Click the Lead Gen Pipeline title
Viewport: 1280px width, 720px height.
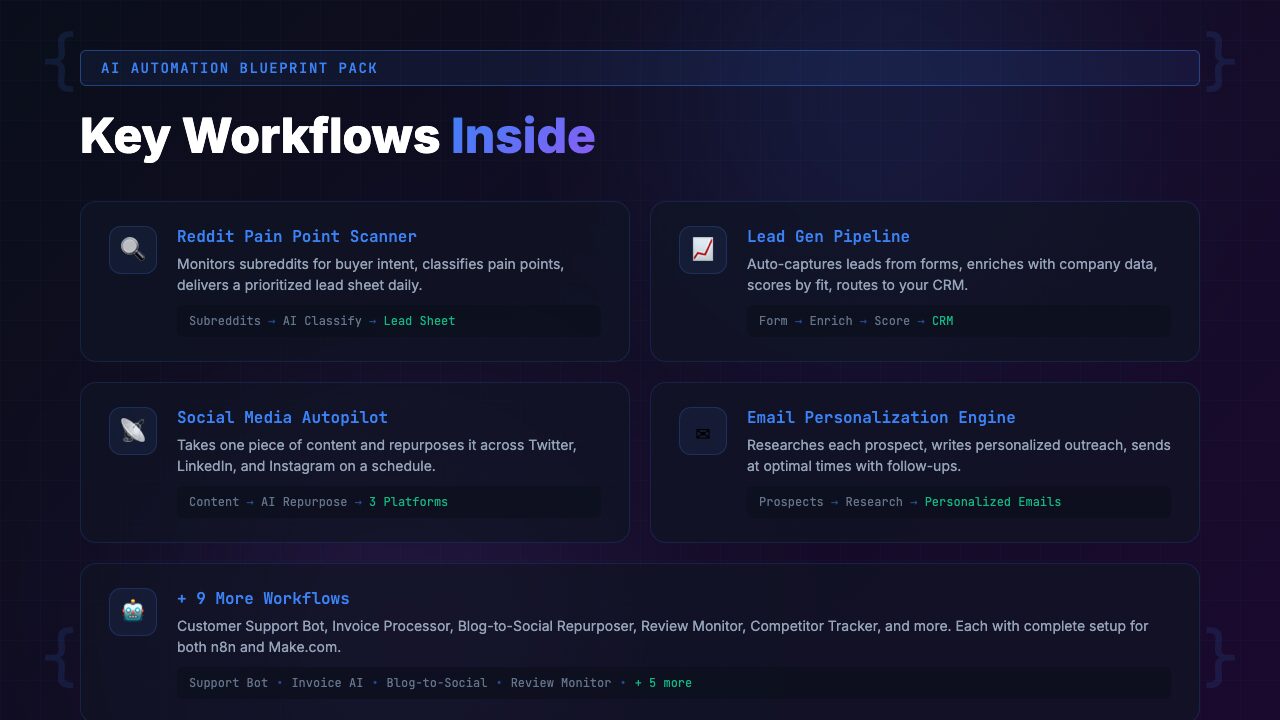pyautogui.click(x=828, y=237)
